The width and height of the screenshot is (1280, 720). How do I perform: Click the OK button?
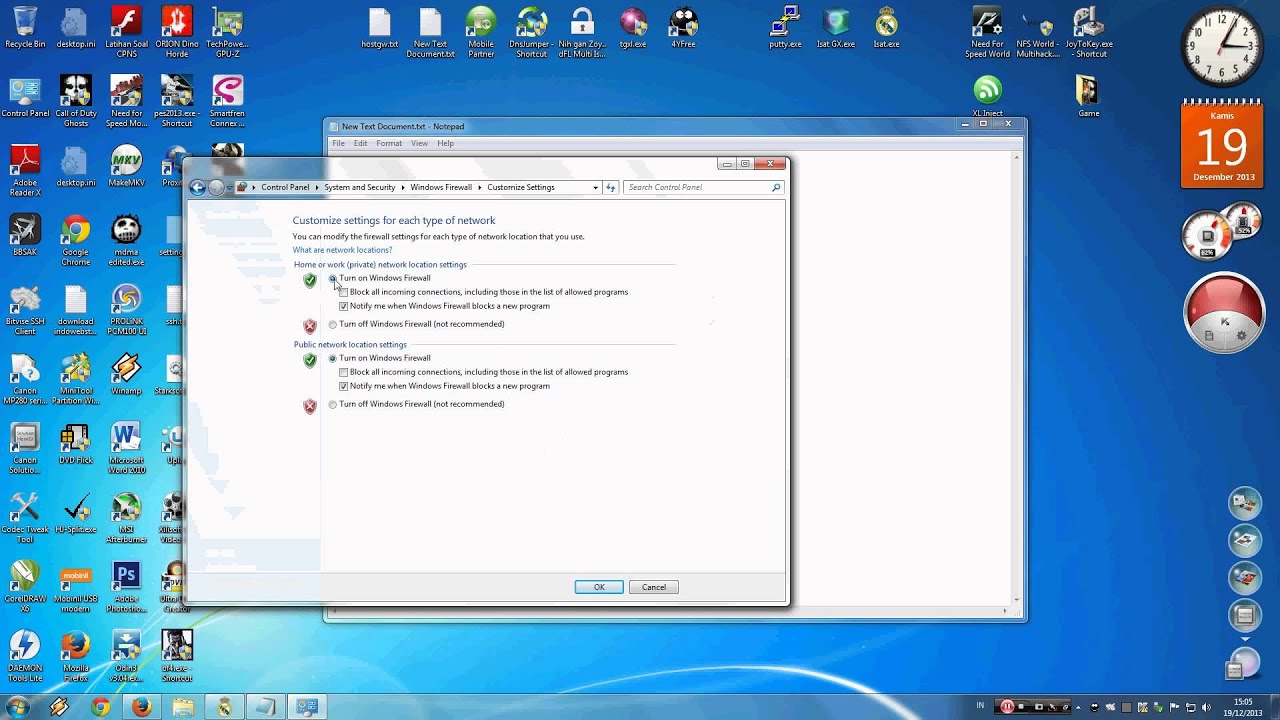point(599,587)
